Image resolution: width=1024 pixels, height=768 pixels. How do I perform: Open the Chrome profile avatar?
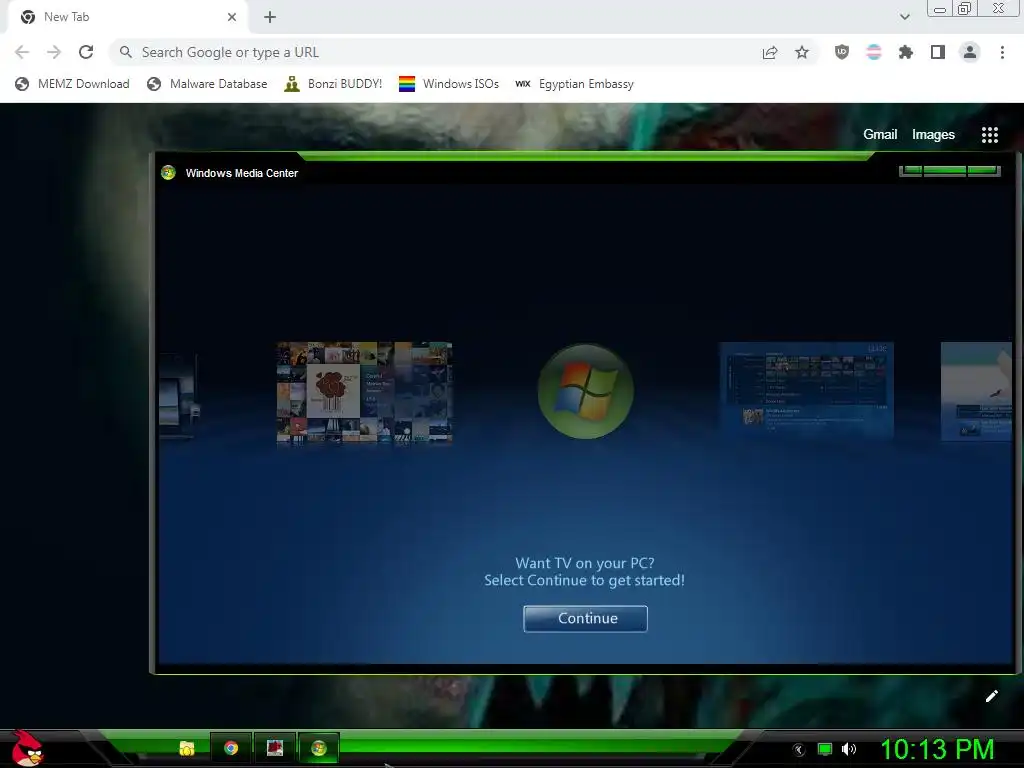pos(970,52)
